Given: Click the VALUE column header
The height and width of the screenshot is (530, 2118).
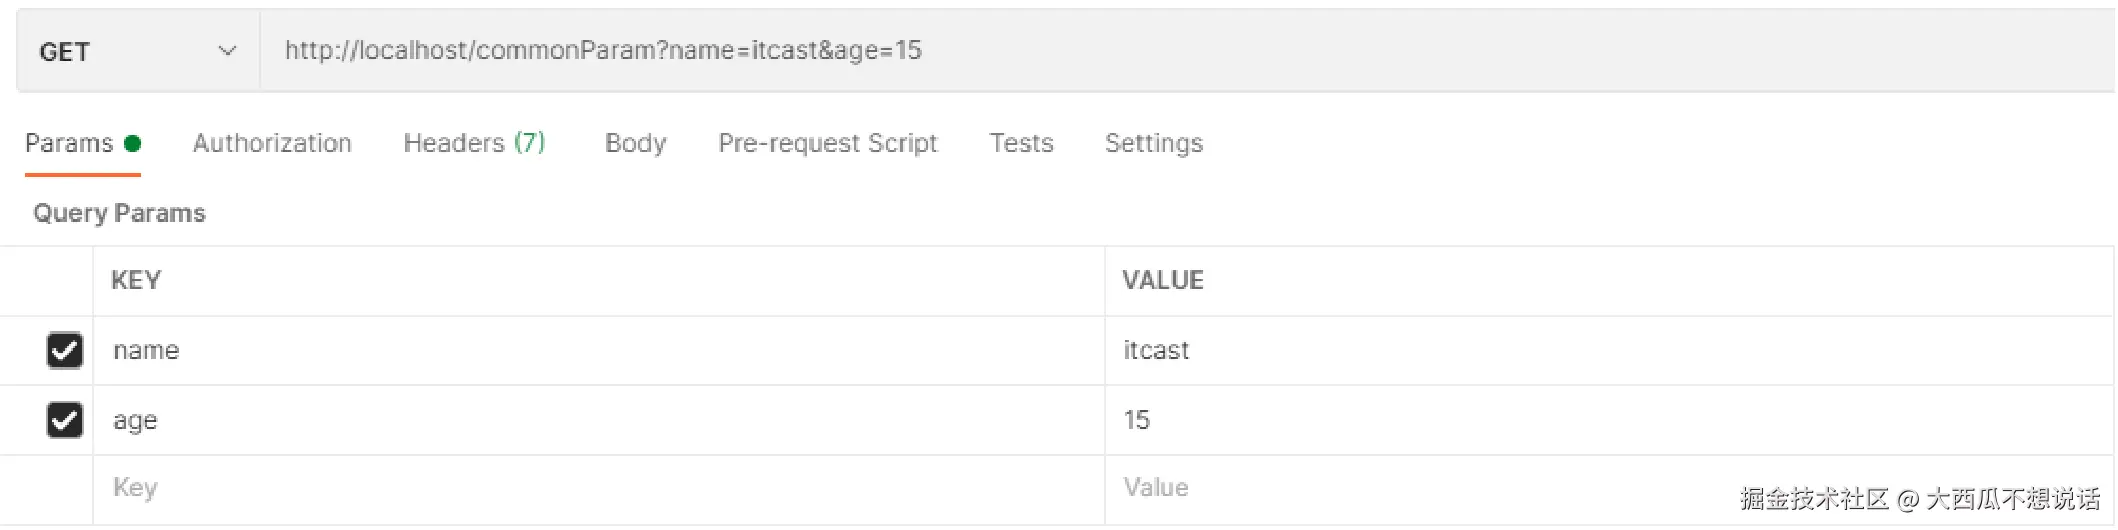Looking at the screenshot, I should (1162, 281).
